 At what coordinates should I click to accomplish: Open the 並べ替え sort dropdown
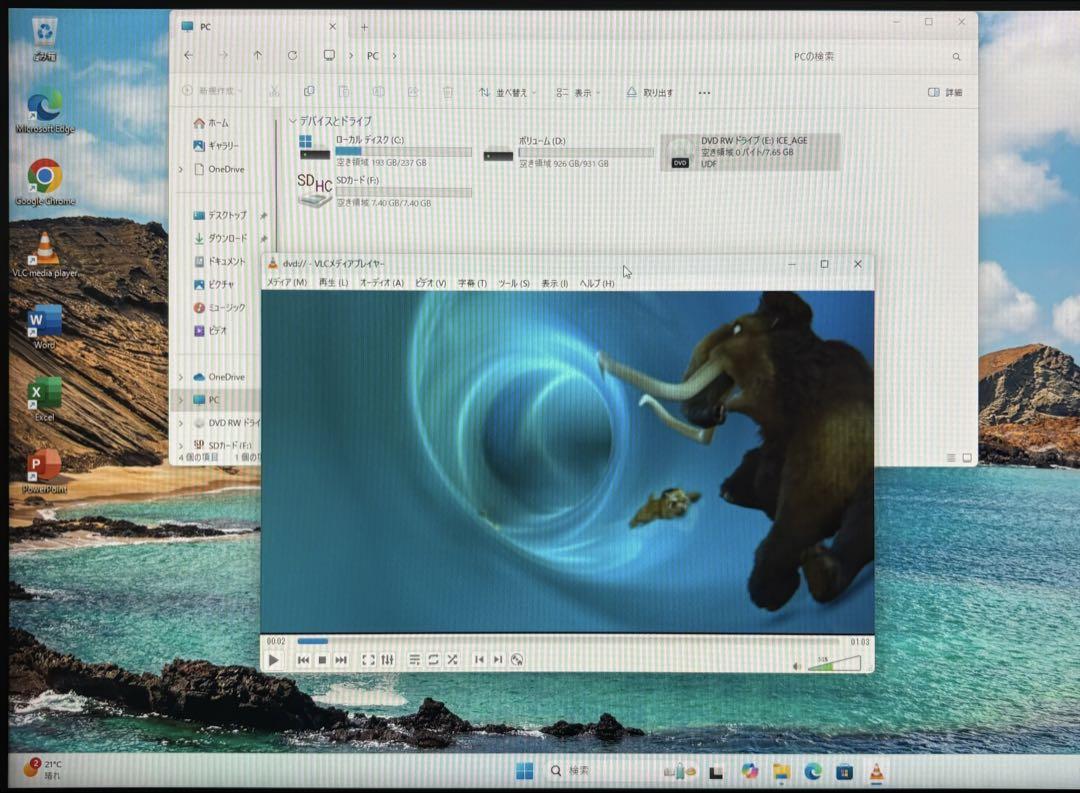pos(508,92)
